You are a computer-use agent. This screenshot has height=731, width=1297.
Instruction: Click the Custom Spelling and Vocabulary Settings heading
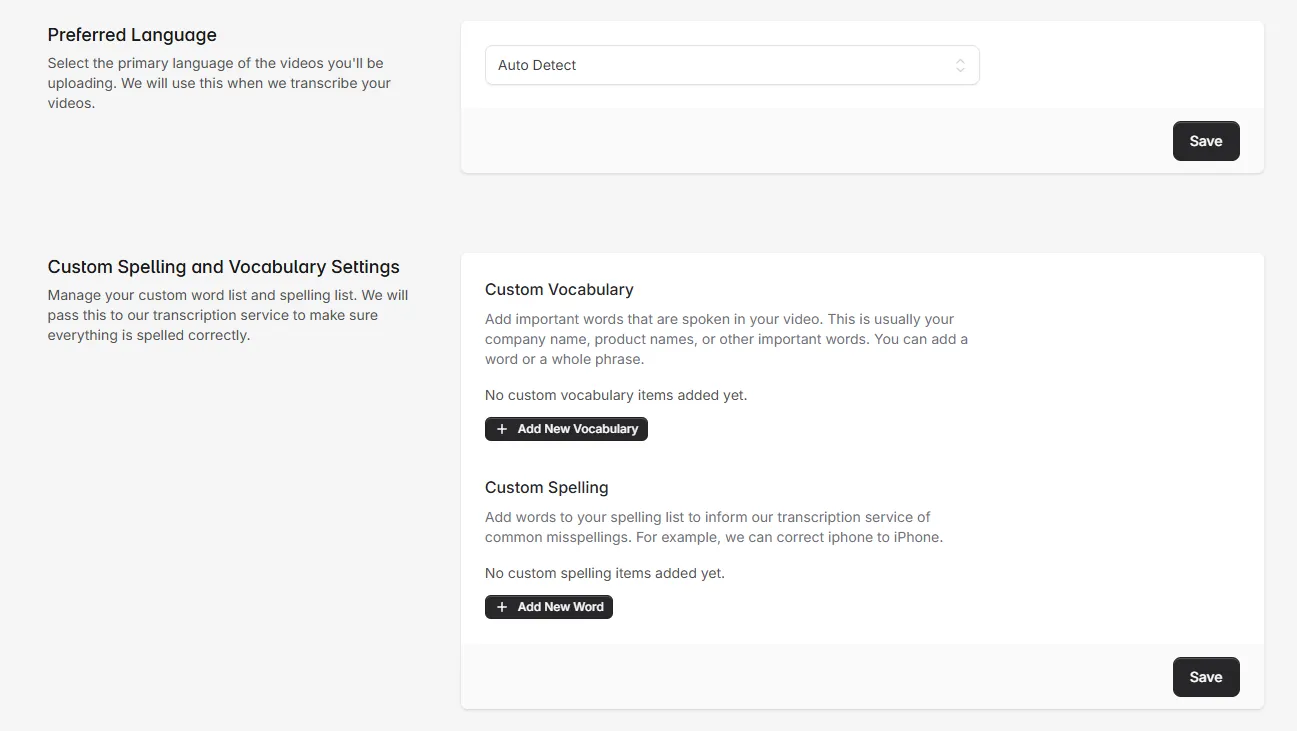pos(224,267)
